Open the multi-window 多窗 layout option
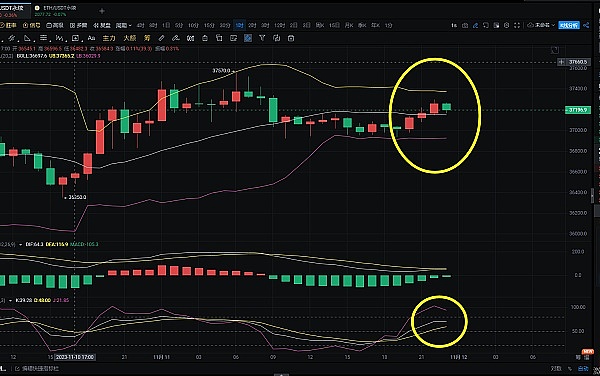 point(78,25)
